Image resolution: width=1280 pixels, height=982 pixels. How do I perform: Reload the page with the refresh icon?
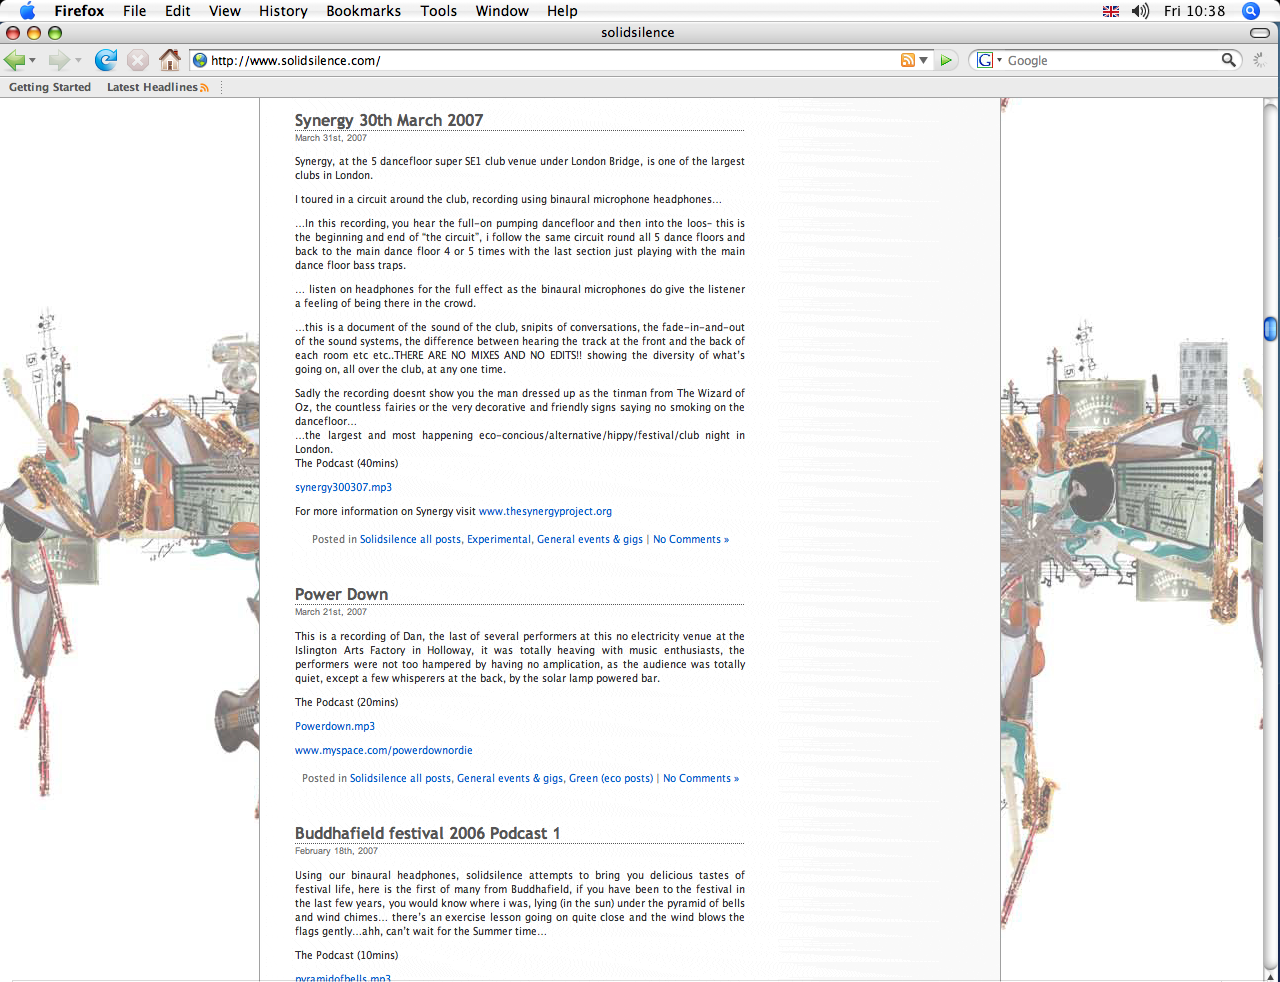coord(105,60)
